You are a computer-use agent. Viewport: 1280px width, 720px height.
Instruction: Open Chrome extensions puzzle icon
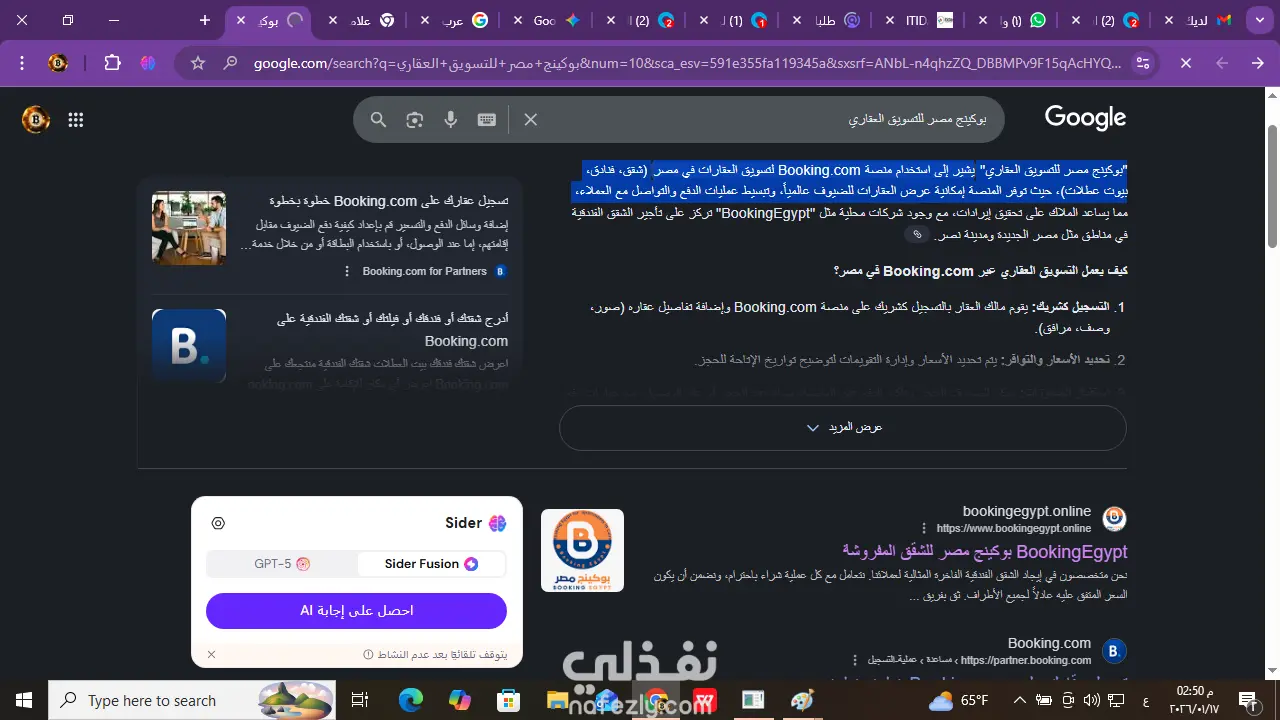point(112,63)
